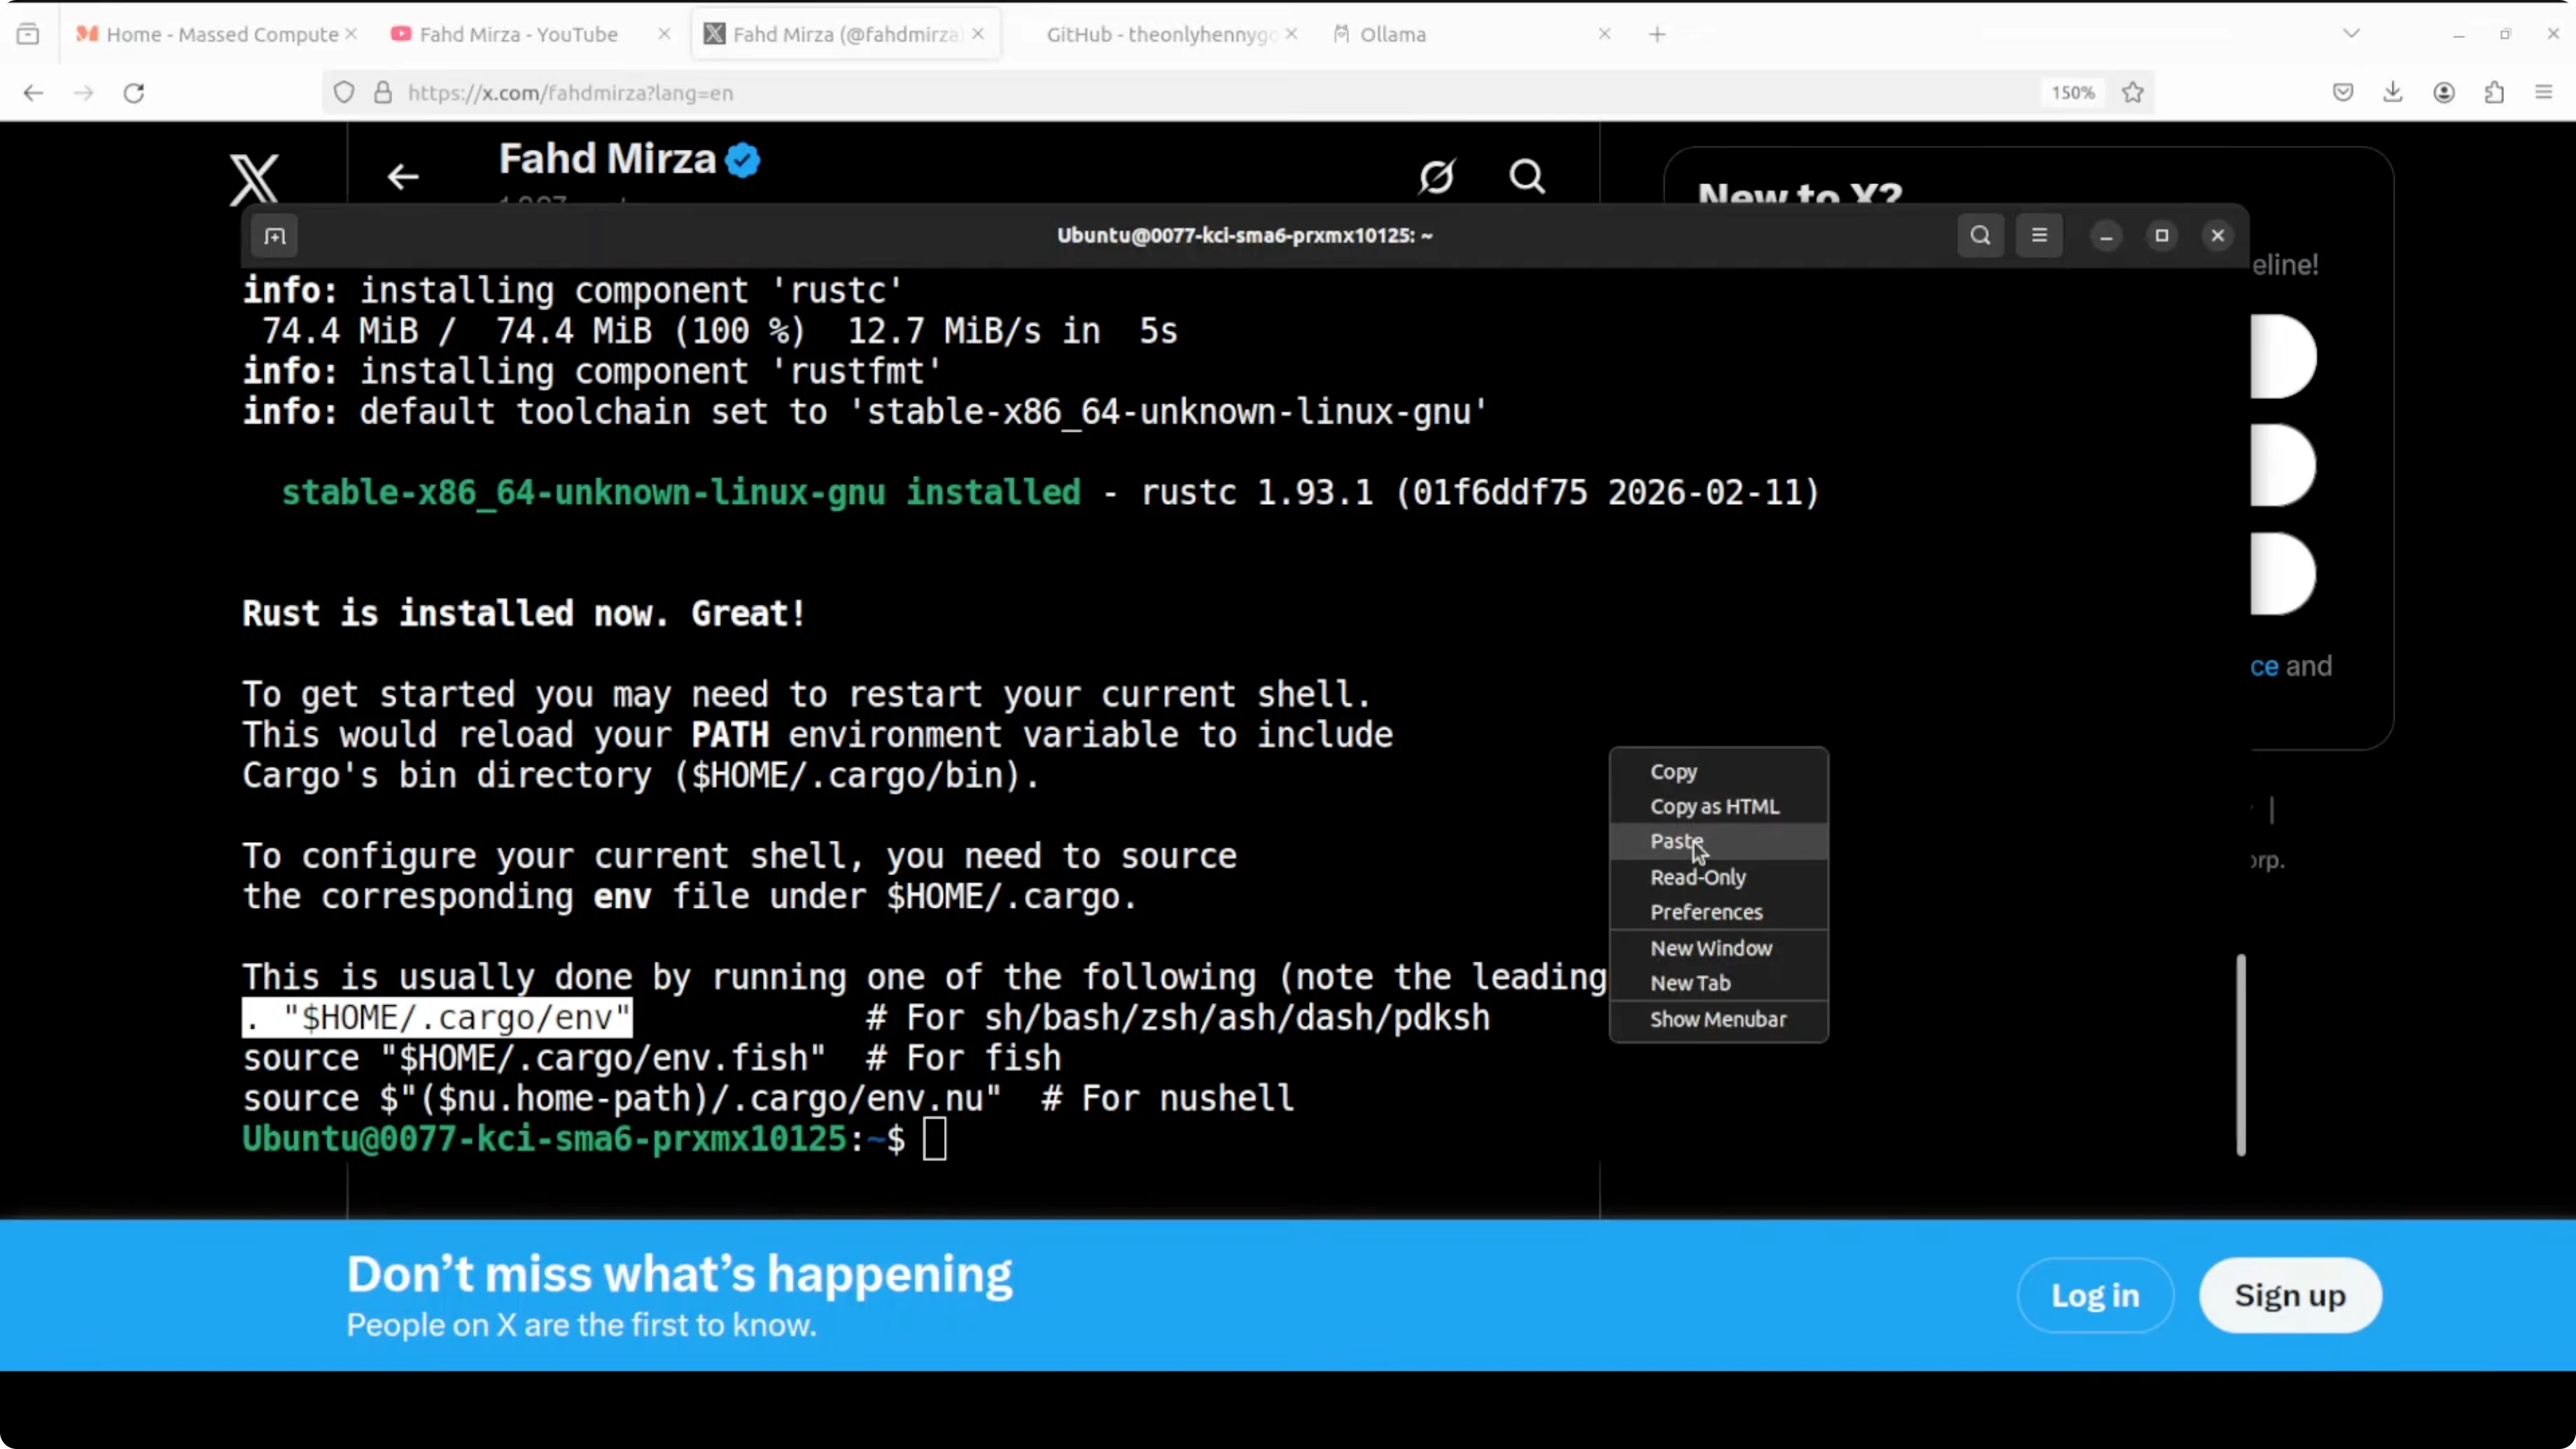Viewport: 2576px width, 1449px height.
Task: Open the Firefox extensions puzzle icon
Action: tap(2494, 93)
